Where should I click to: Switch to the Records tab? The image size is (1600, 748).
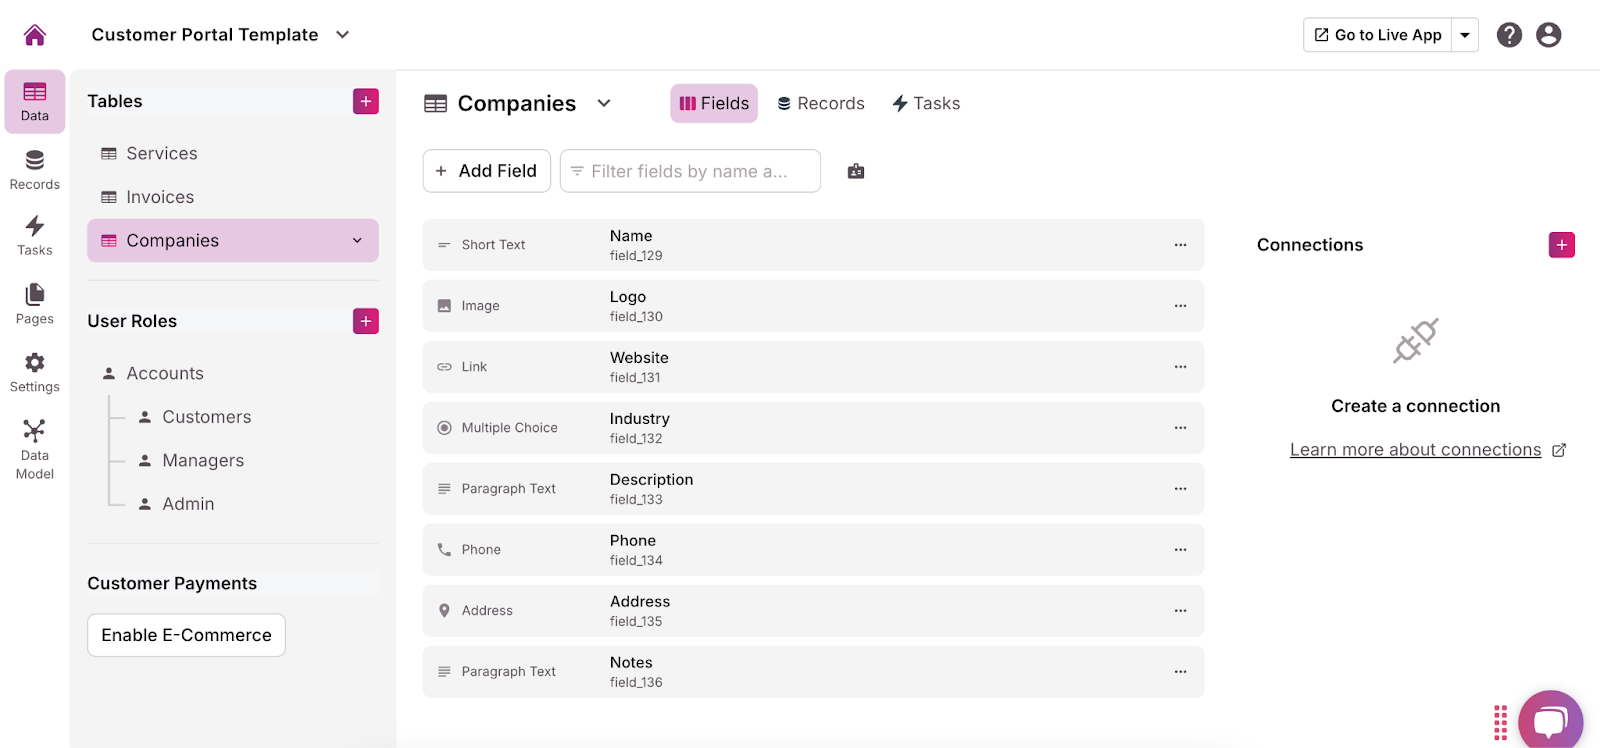(x=821, y=103)
